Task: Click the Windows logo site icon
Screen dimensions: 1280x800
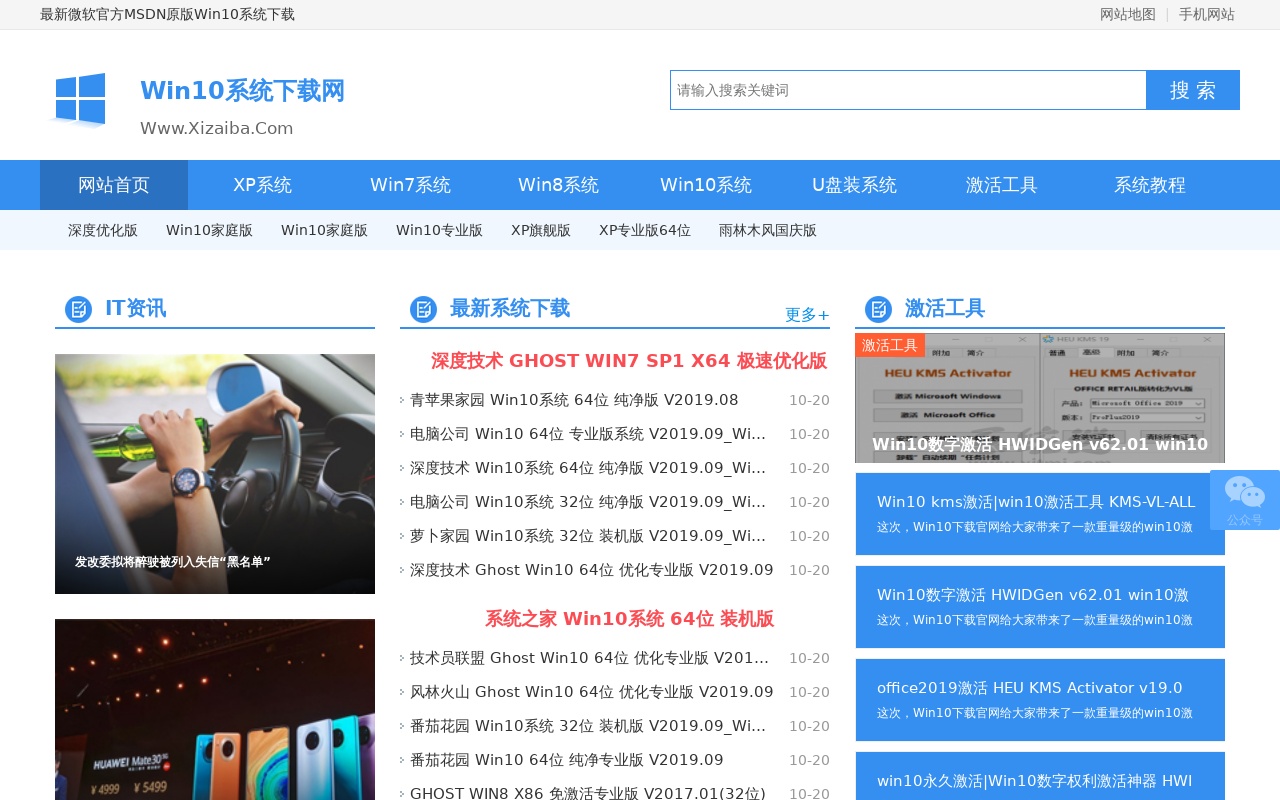Action: [79, 100]
